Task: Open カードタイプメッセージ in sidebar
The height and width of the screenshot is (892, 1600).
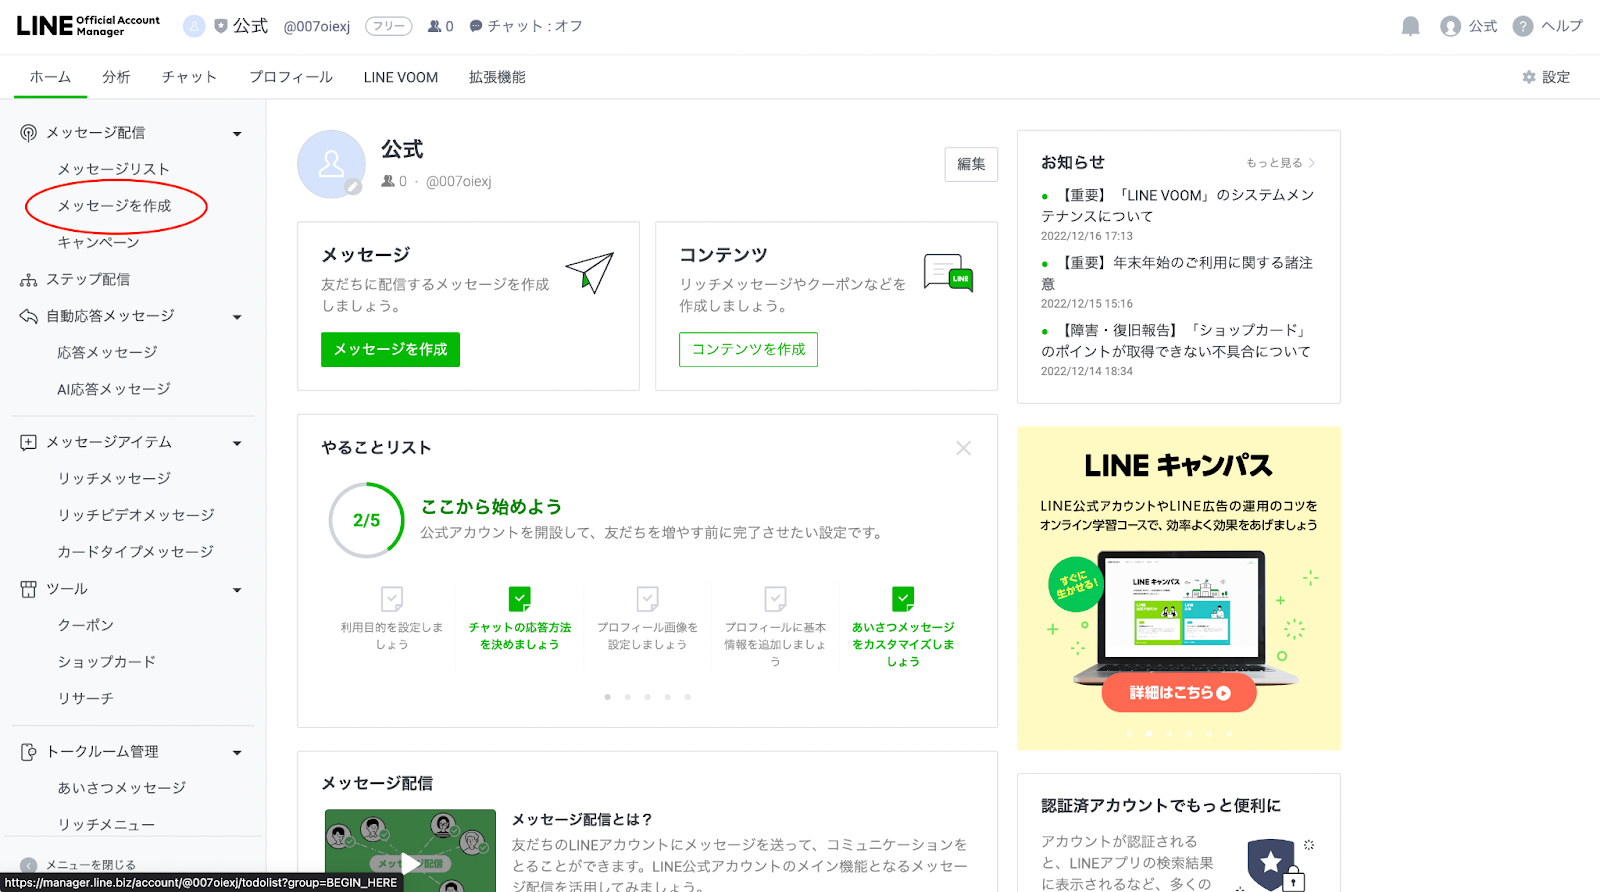Action: tap(135, 552)
